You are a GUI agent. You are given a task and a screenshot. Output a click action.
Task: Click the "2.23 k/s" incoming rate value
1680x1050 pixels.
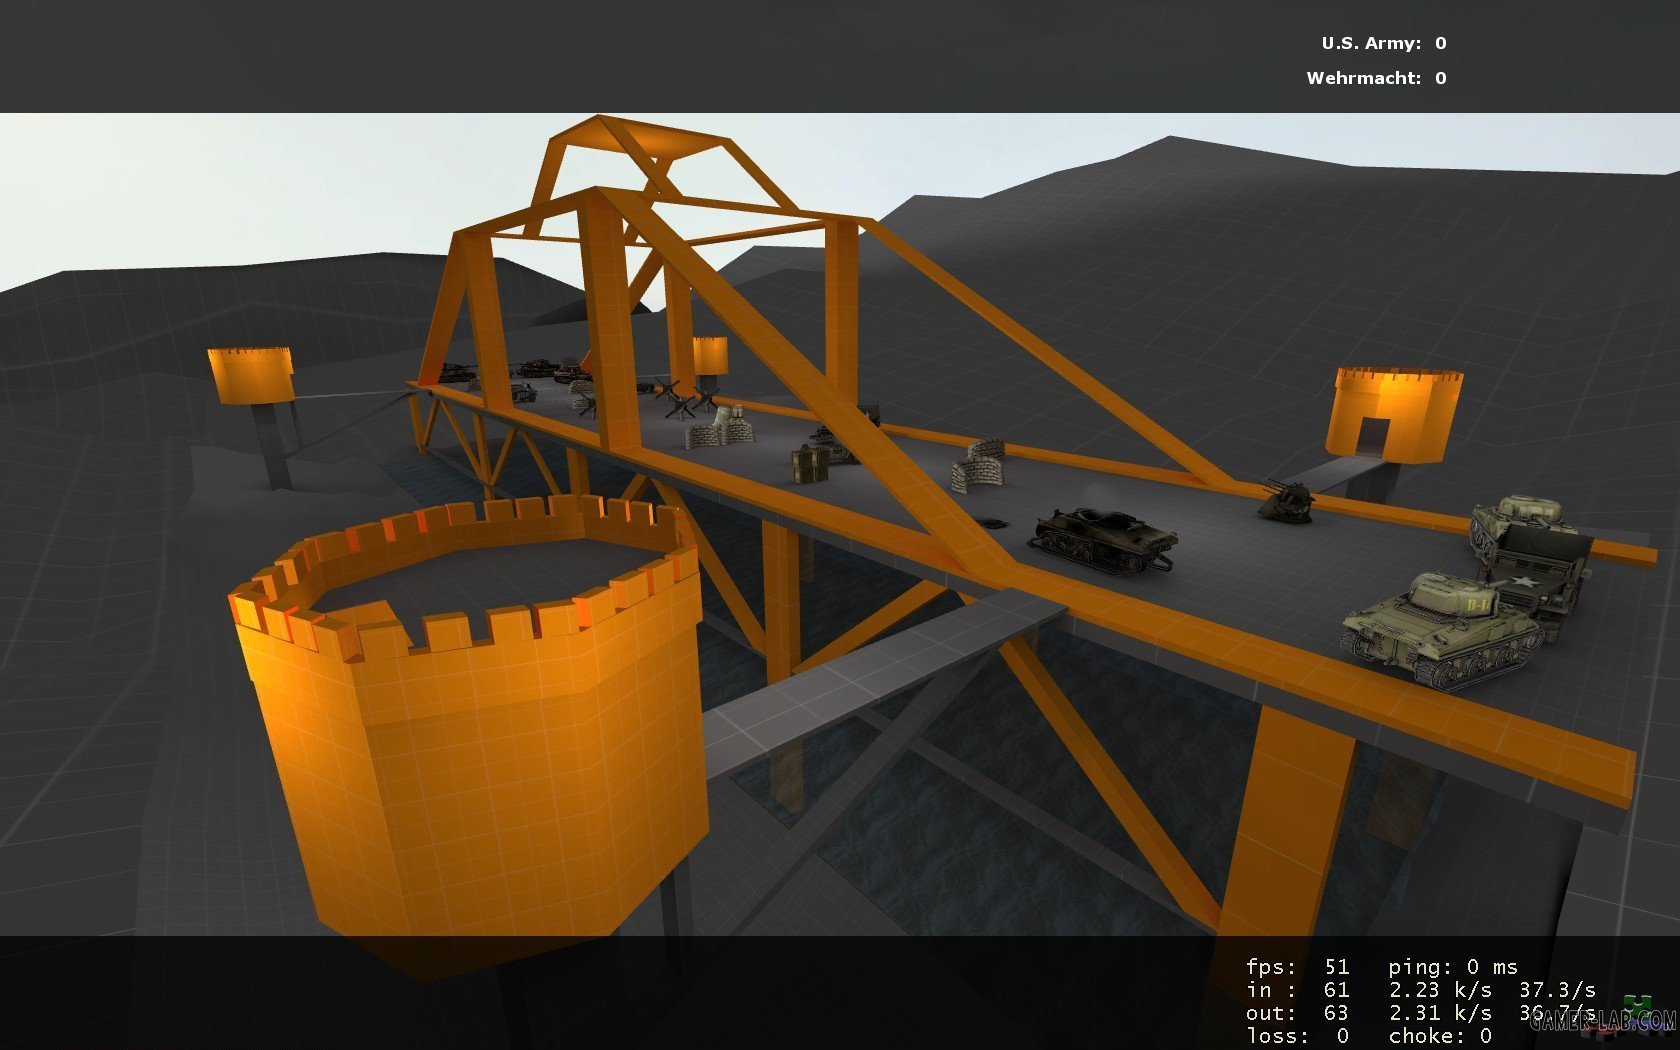pyautogui.click(x=1440, y=990)
